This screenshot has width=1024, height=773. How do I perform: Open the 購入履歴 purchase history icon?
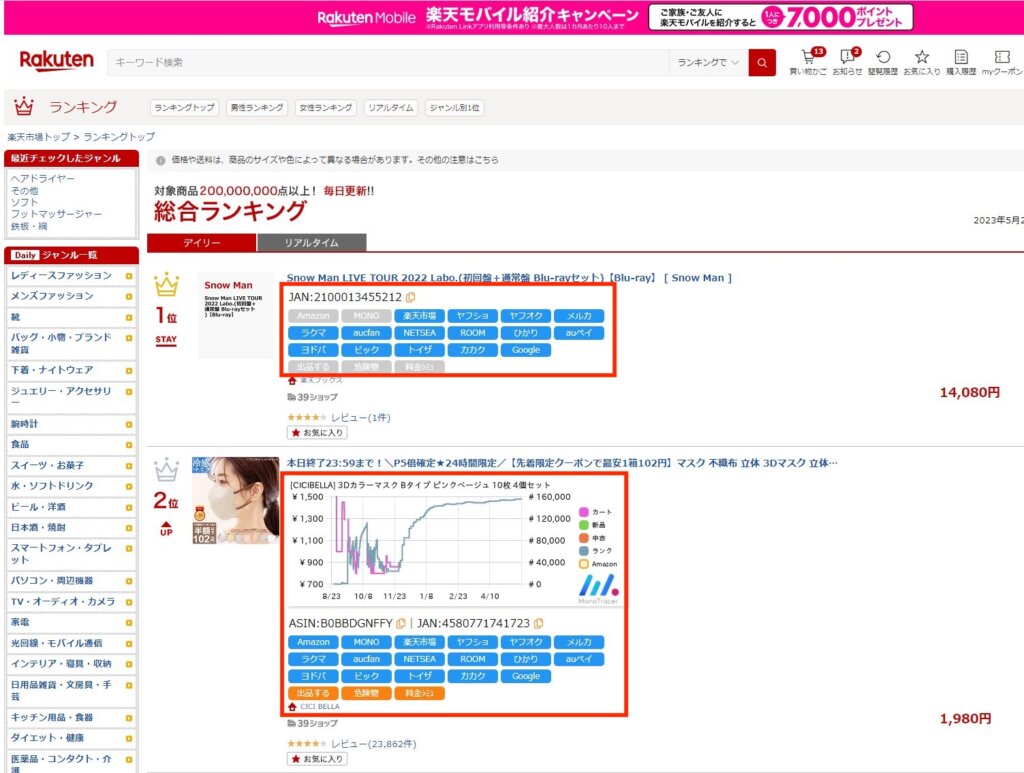coord(961,57)
